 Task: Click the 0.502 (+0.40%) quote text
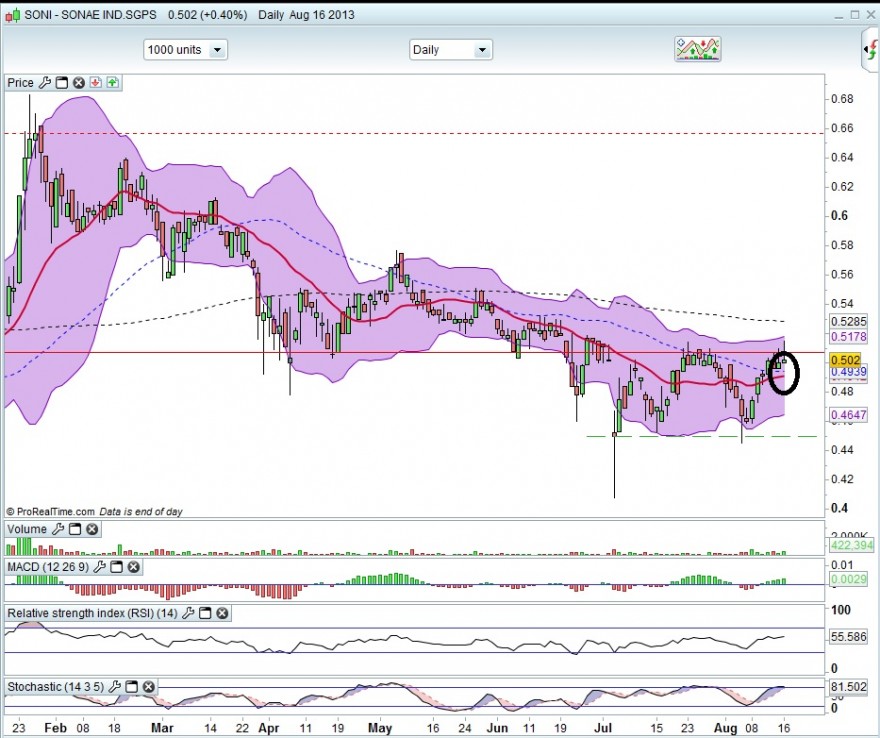pos(207,15)
